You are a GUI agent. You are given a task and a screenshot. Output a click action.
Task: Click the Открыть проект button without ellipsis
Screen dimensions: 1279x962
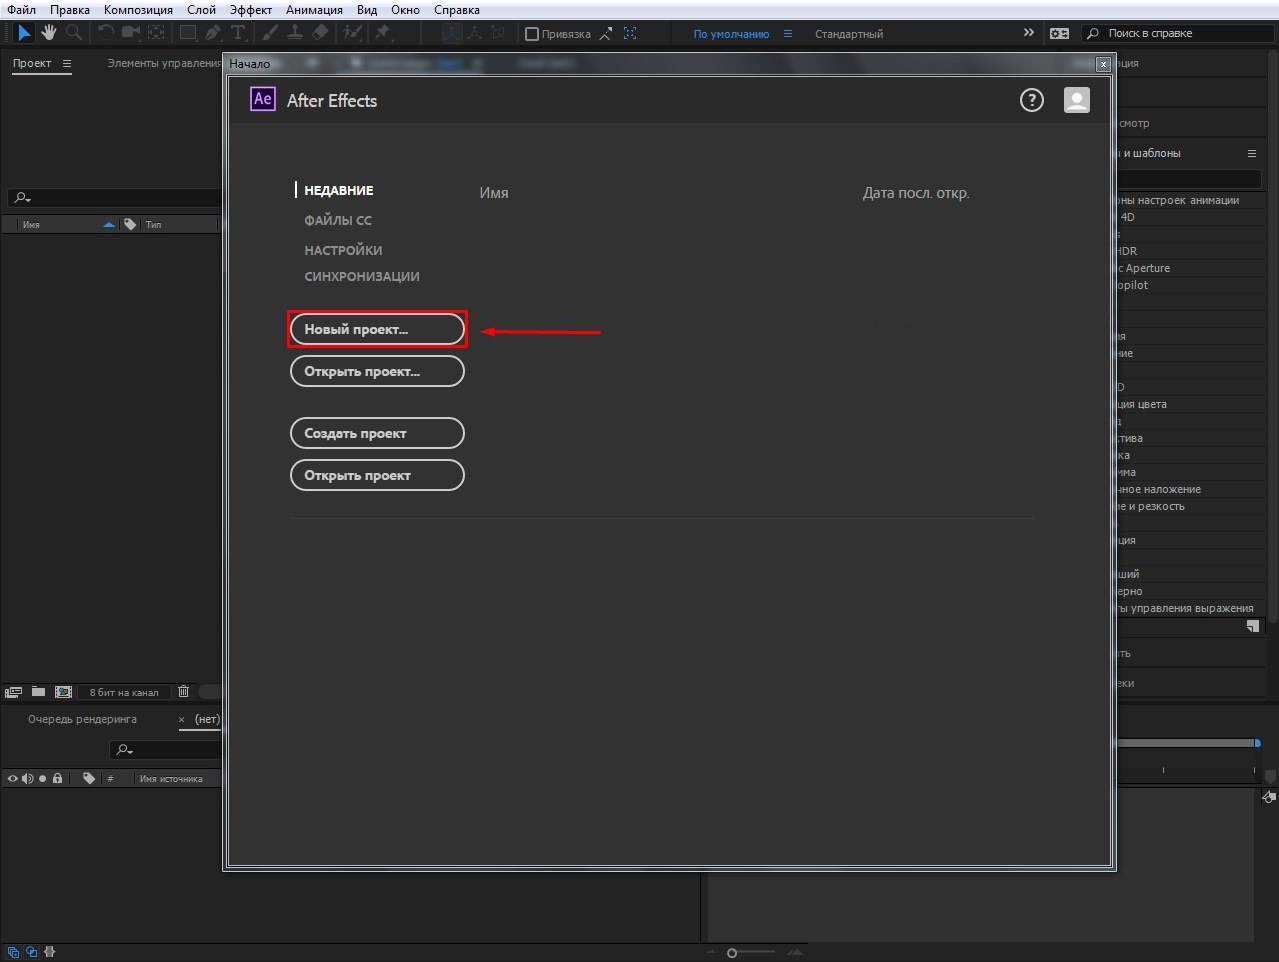[377, 475]
